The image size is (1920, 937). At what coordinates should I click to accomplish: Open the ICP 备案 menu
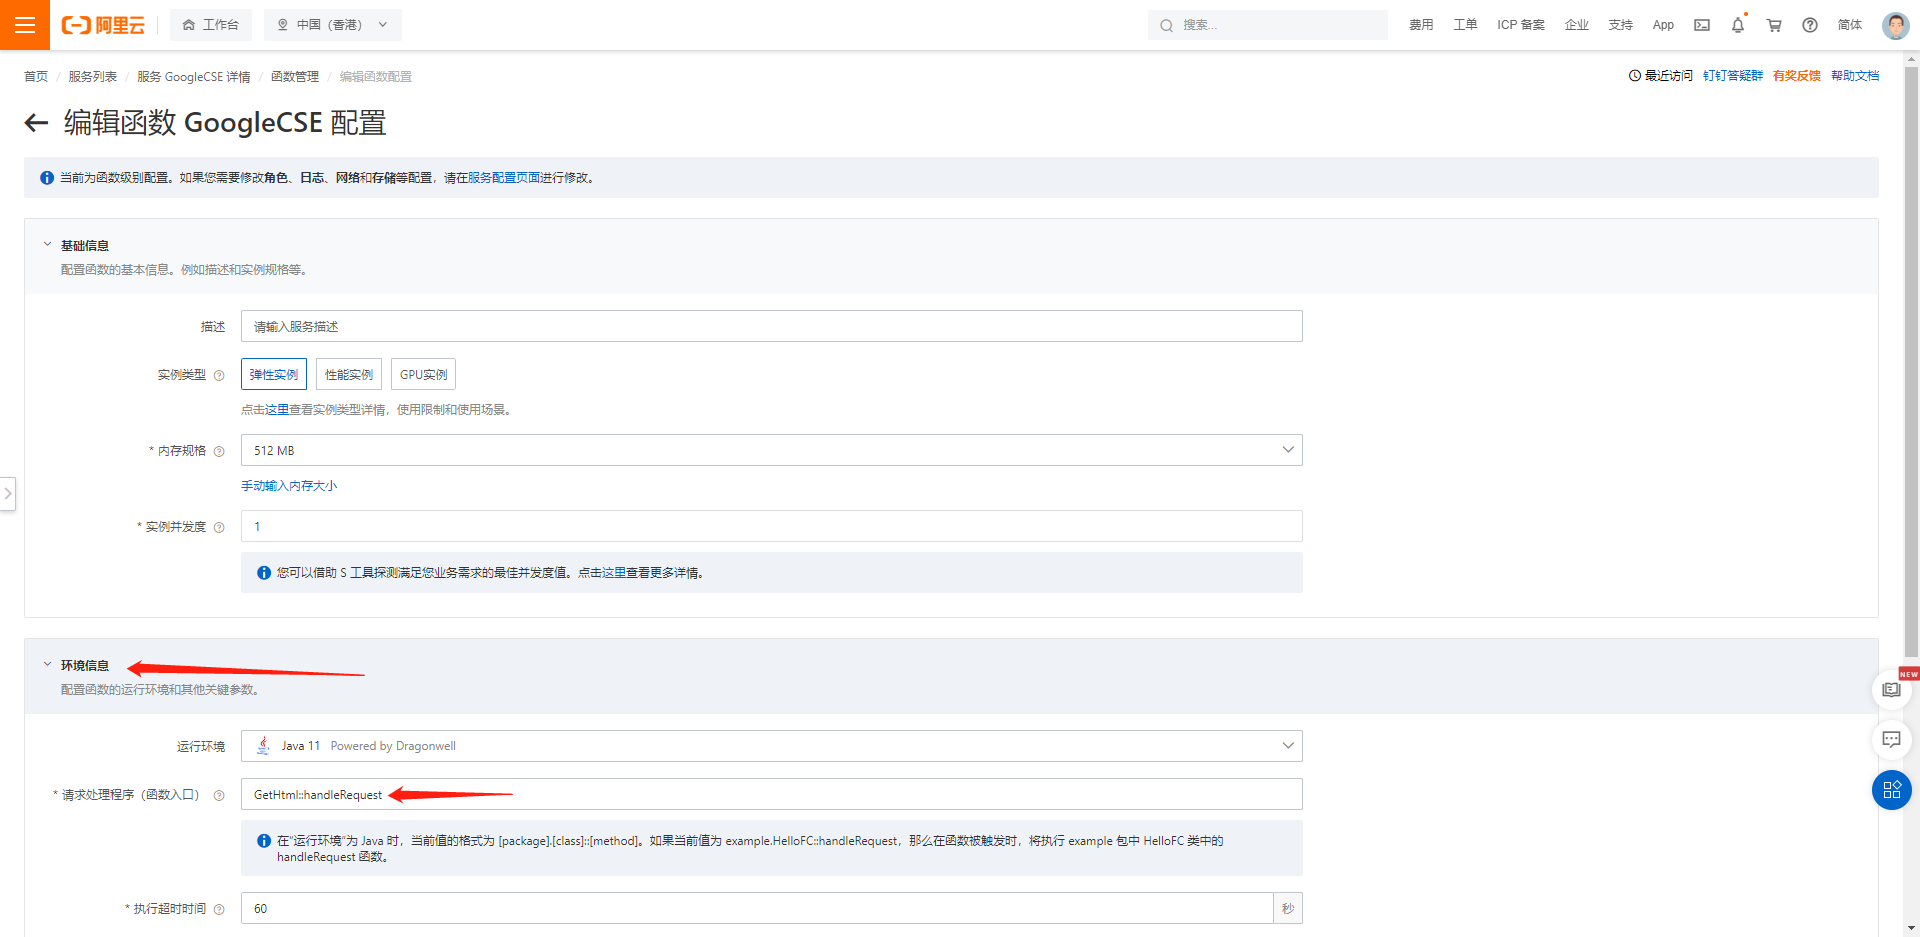coord(1521,25)
